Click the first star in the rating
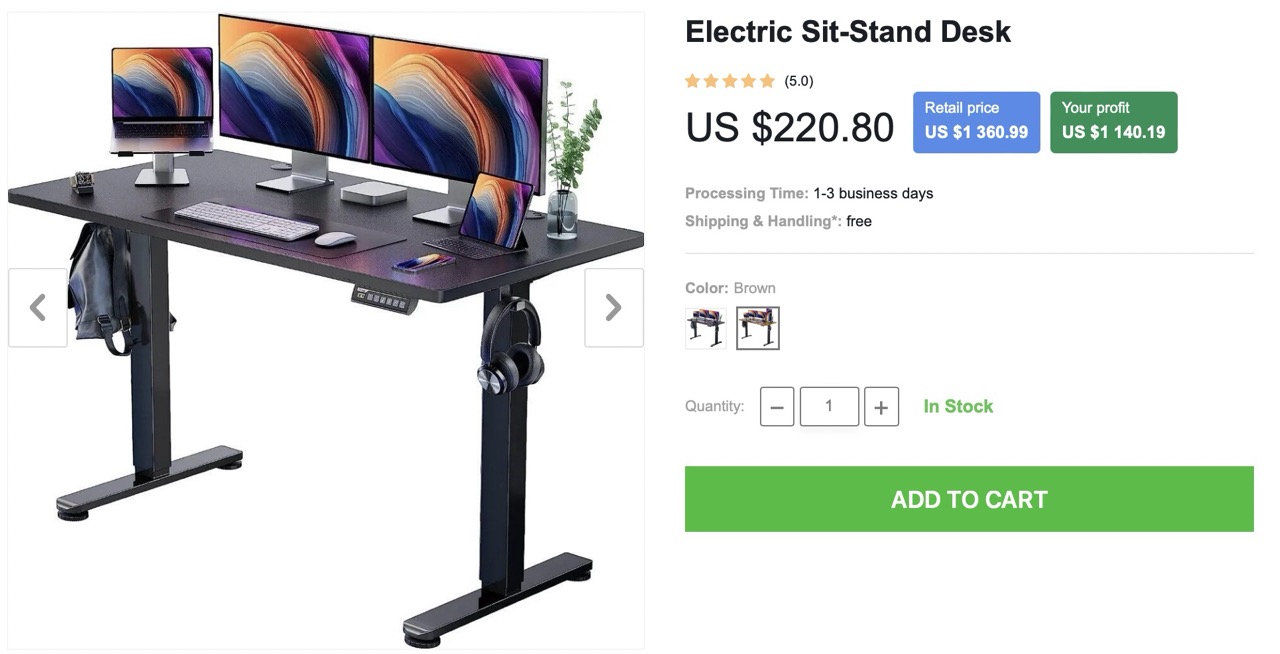The image size is (1280, 654). 692,81
